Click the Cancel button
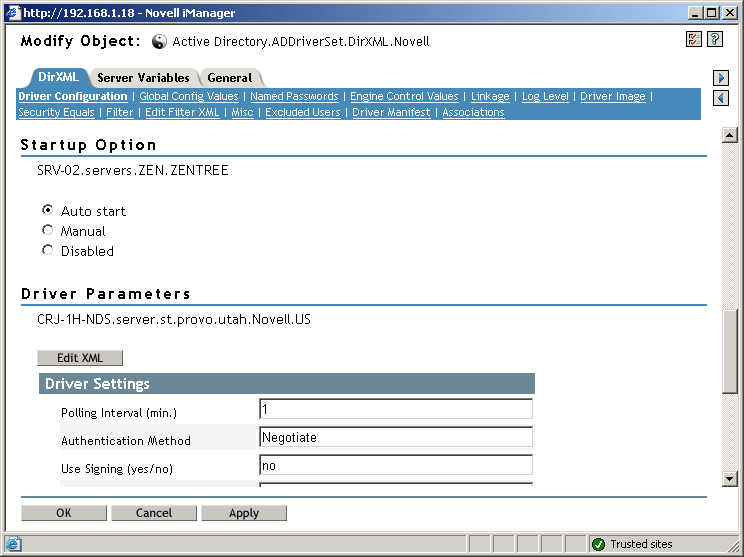Image resolution: width=744 pixels, height=557 pixels. click(x=154, y=513)
